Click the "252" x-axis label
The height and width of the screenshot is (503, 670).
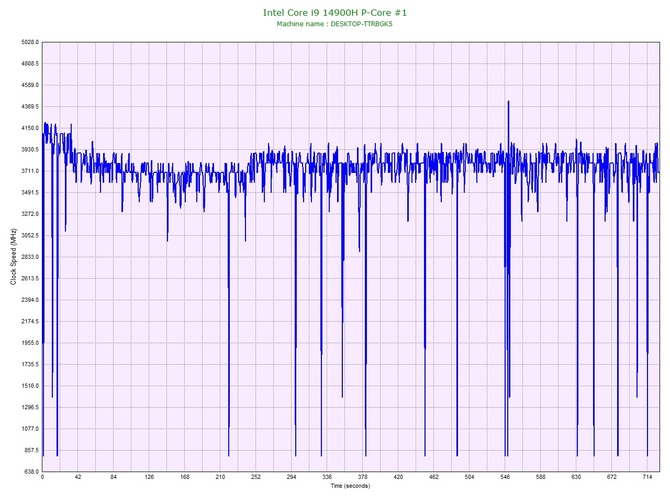pyautogui.click(x=256, y=477)
